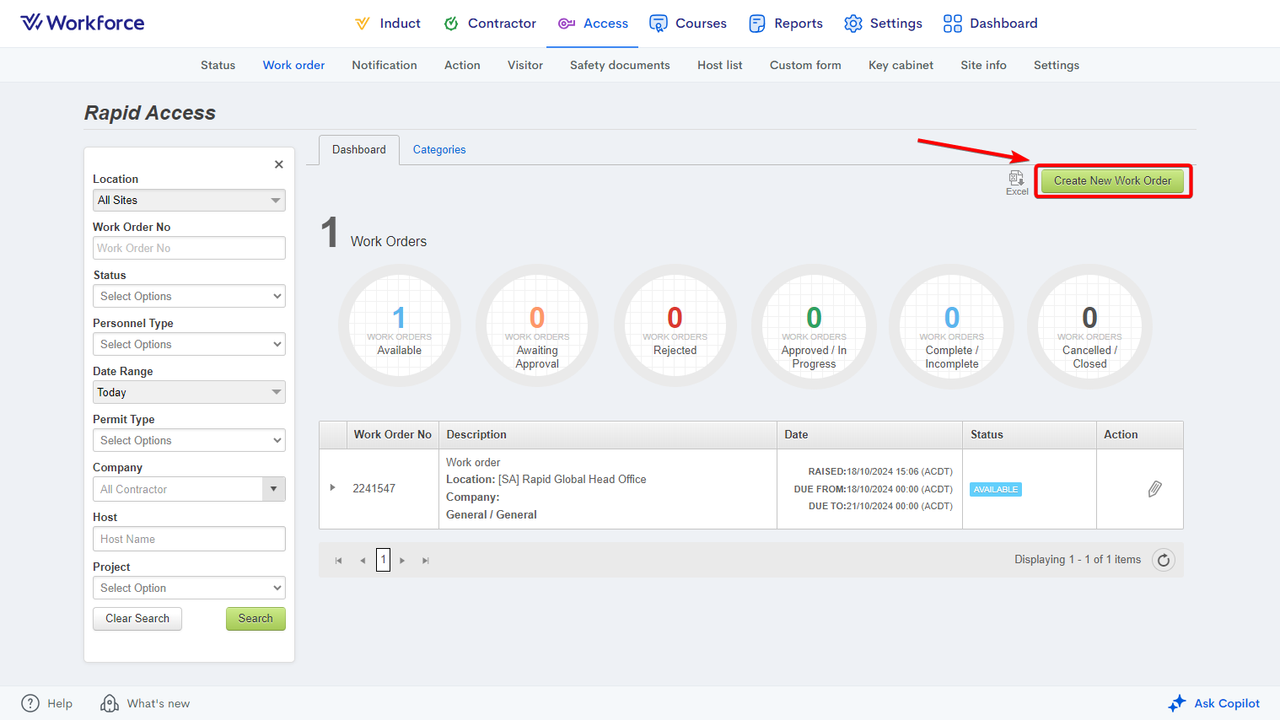Open the Date Range Today dropdown

(x=189, y=392)
